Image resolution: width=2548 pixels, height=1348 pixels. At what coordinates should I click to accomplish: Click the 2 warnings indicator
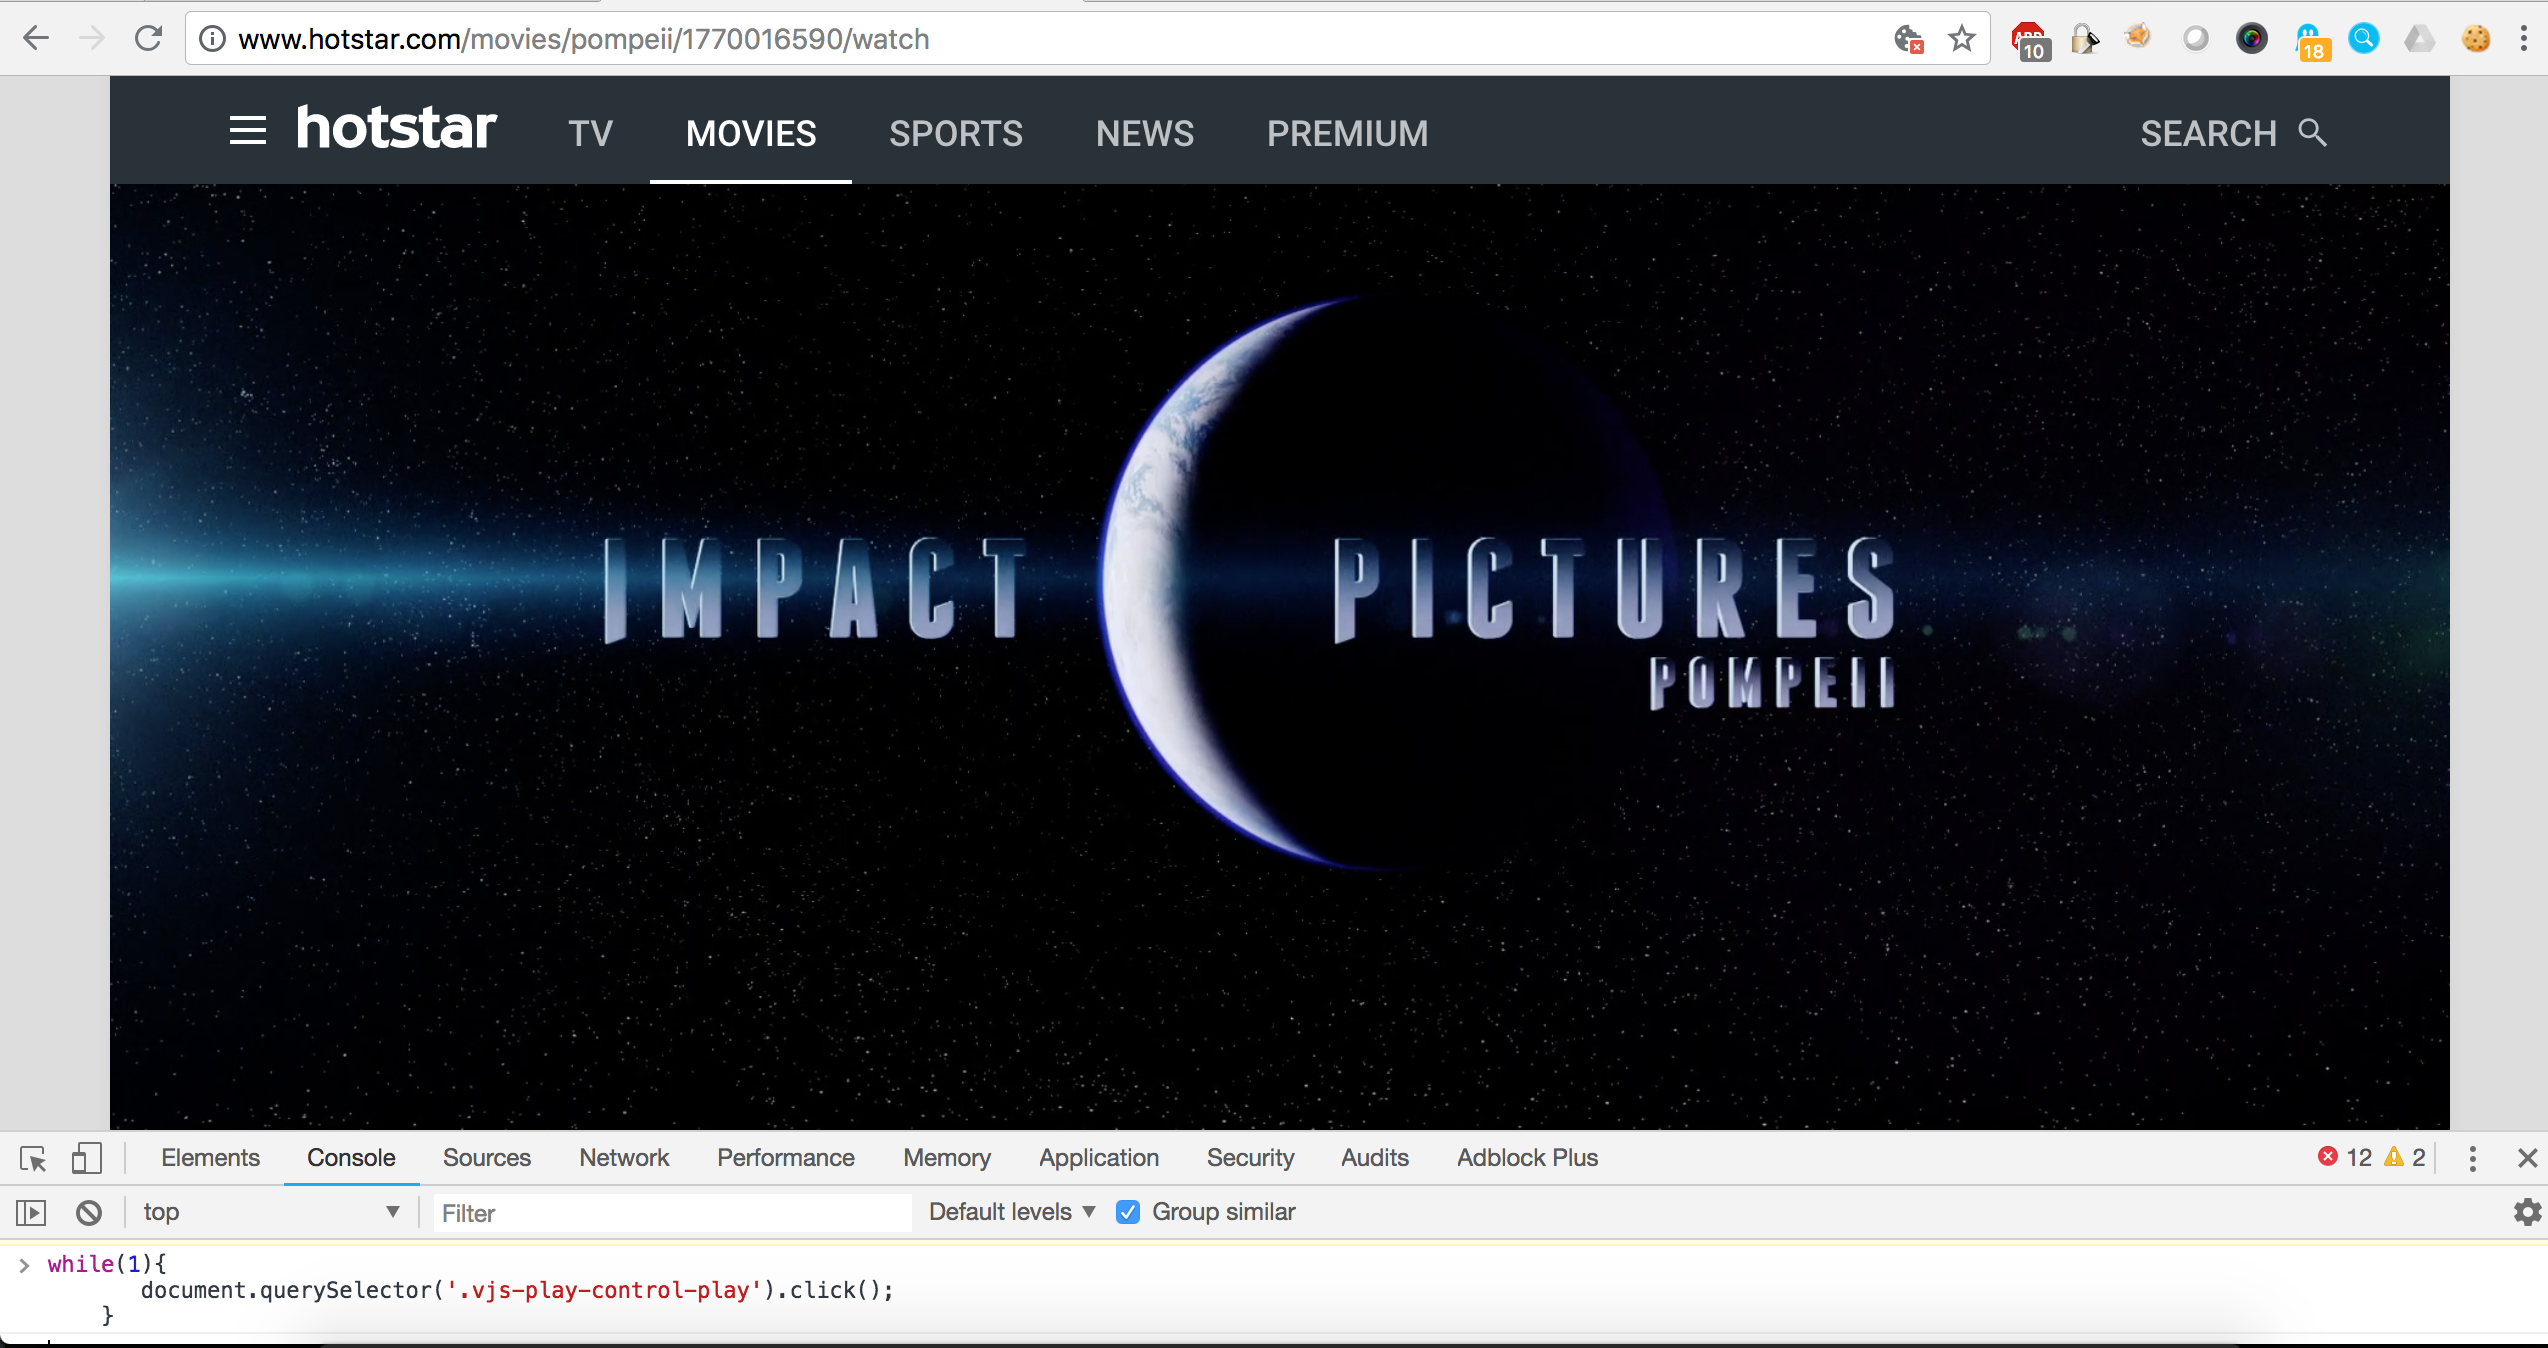pyautogui.click(x=2405, y=1158)
